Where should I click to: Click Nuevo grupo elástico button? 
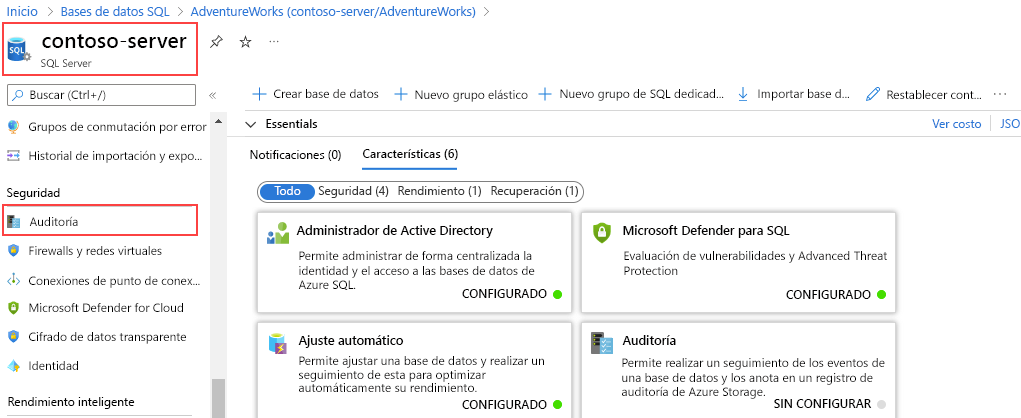click(x=461, y=94)
